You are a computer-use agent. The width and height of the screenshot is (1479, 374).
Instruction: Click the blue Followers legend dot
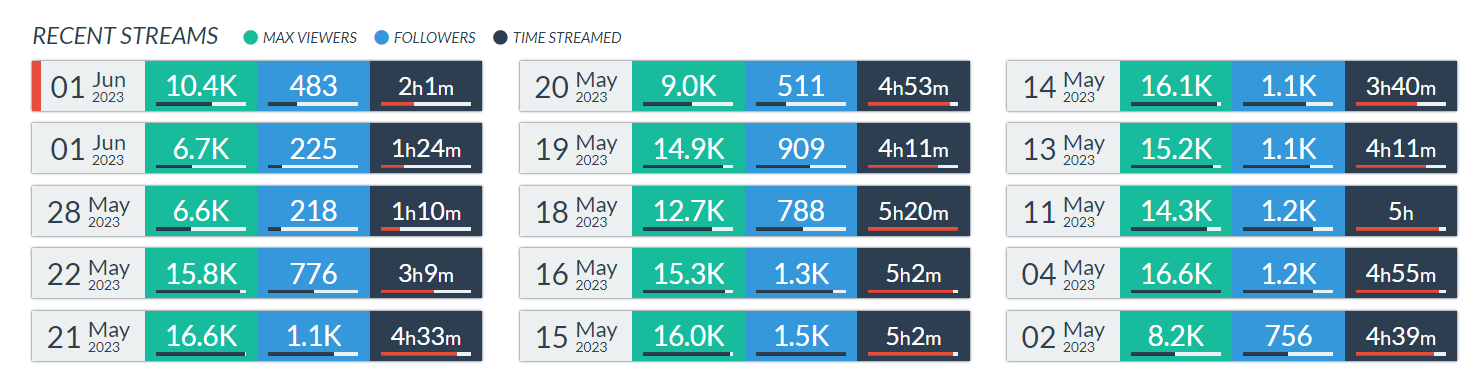point(381,38)
